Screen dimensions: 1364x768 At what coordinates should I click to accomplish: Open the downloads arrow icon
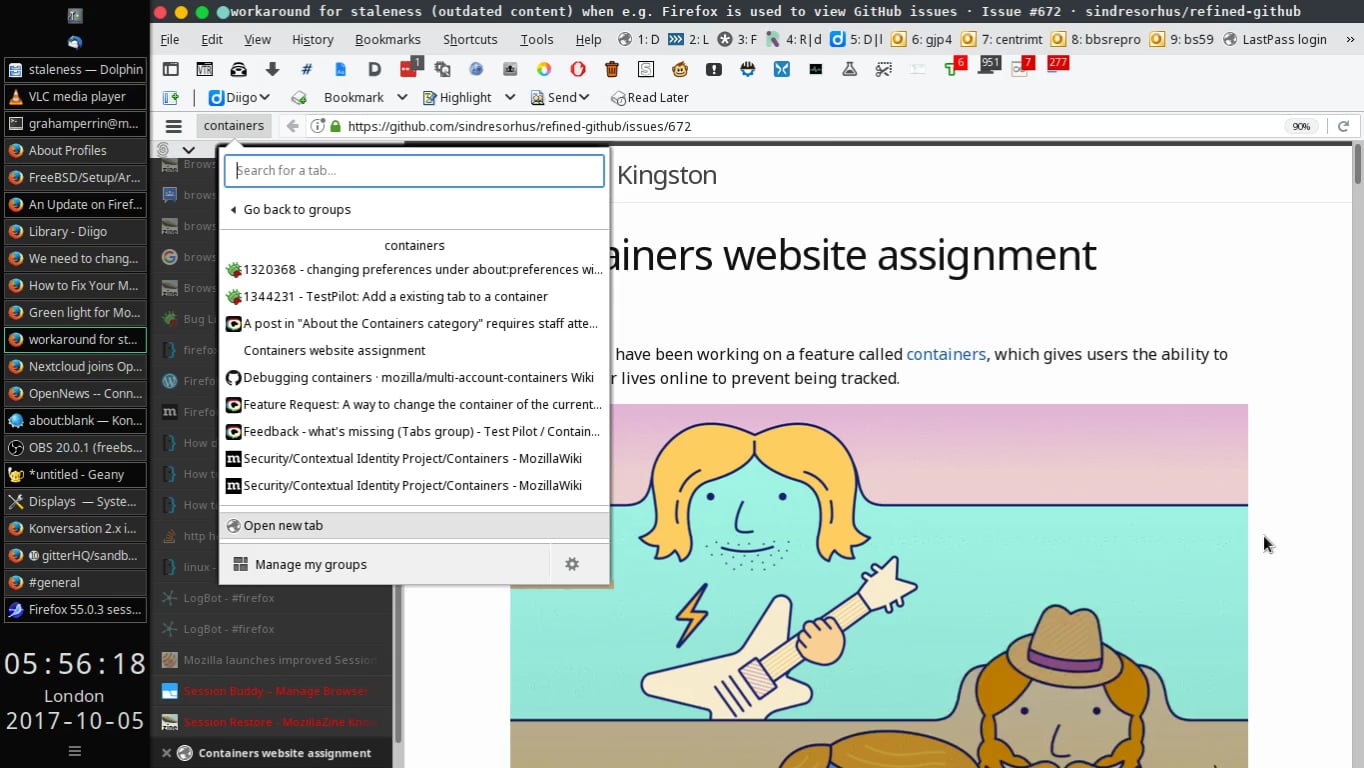(272, 69)
